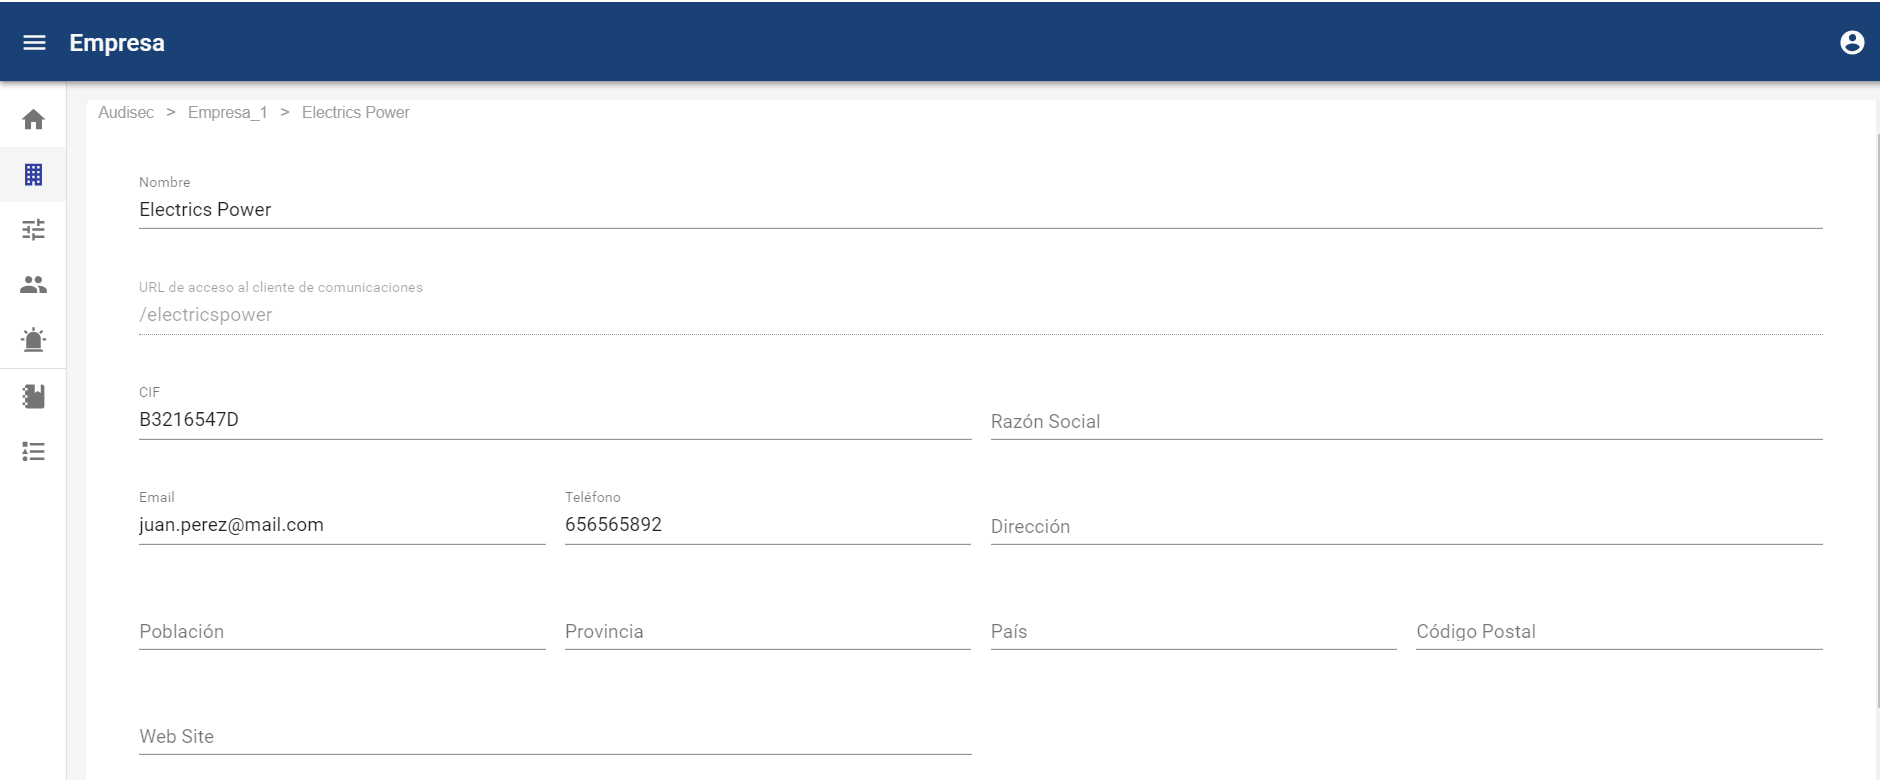
Task: Navigate to Empresa_1 breadcrumb
Action: pos(227,113)
